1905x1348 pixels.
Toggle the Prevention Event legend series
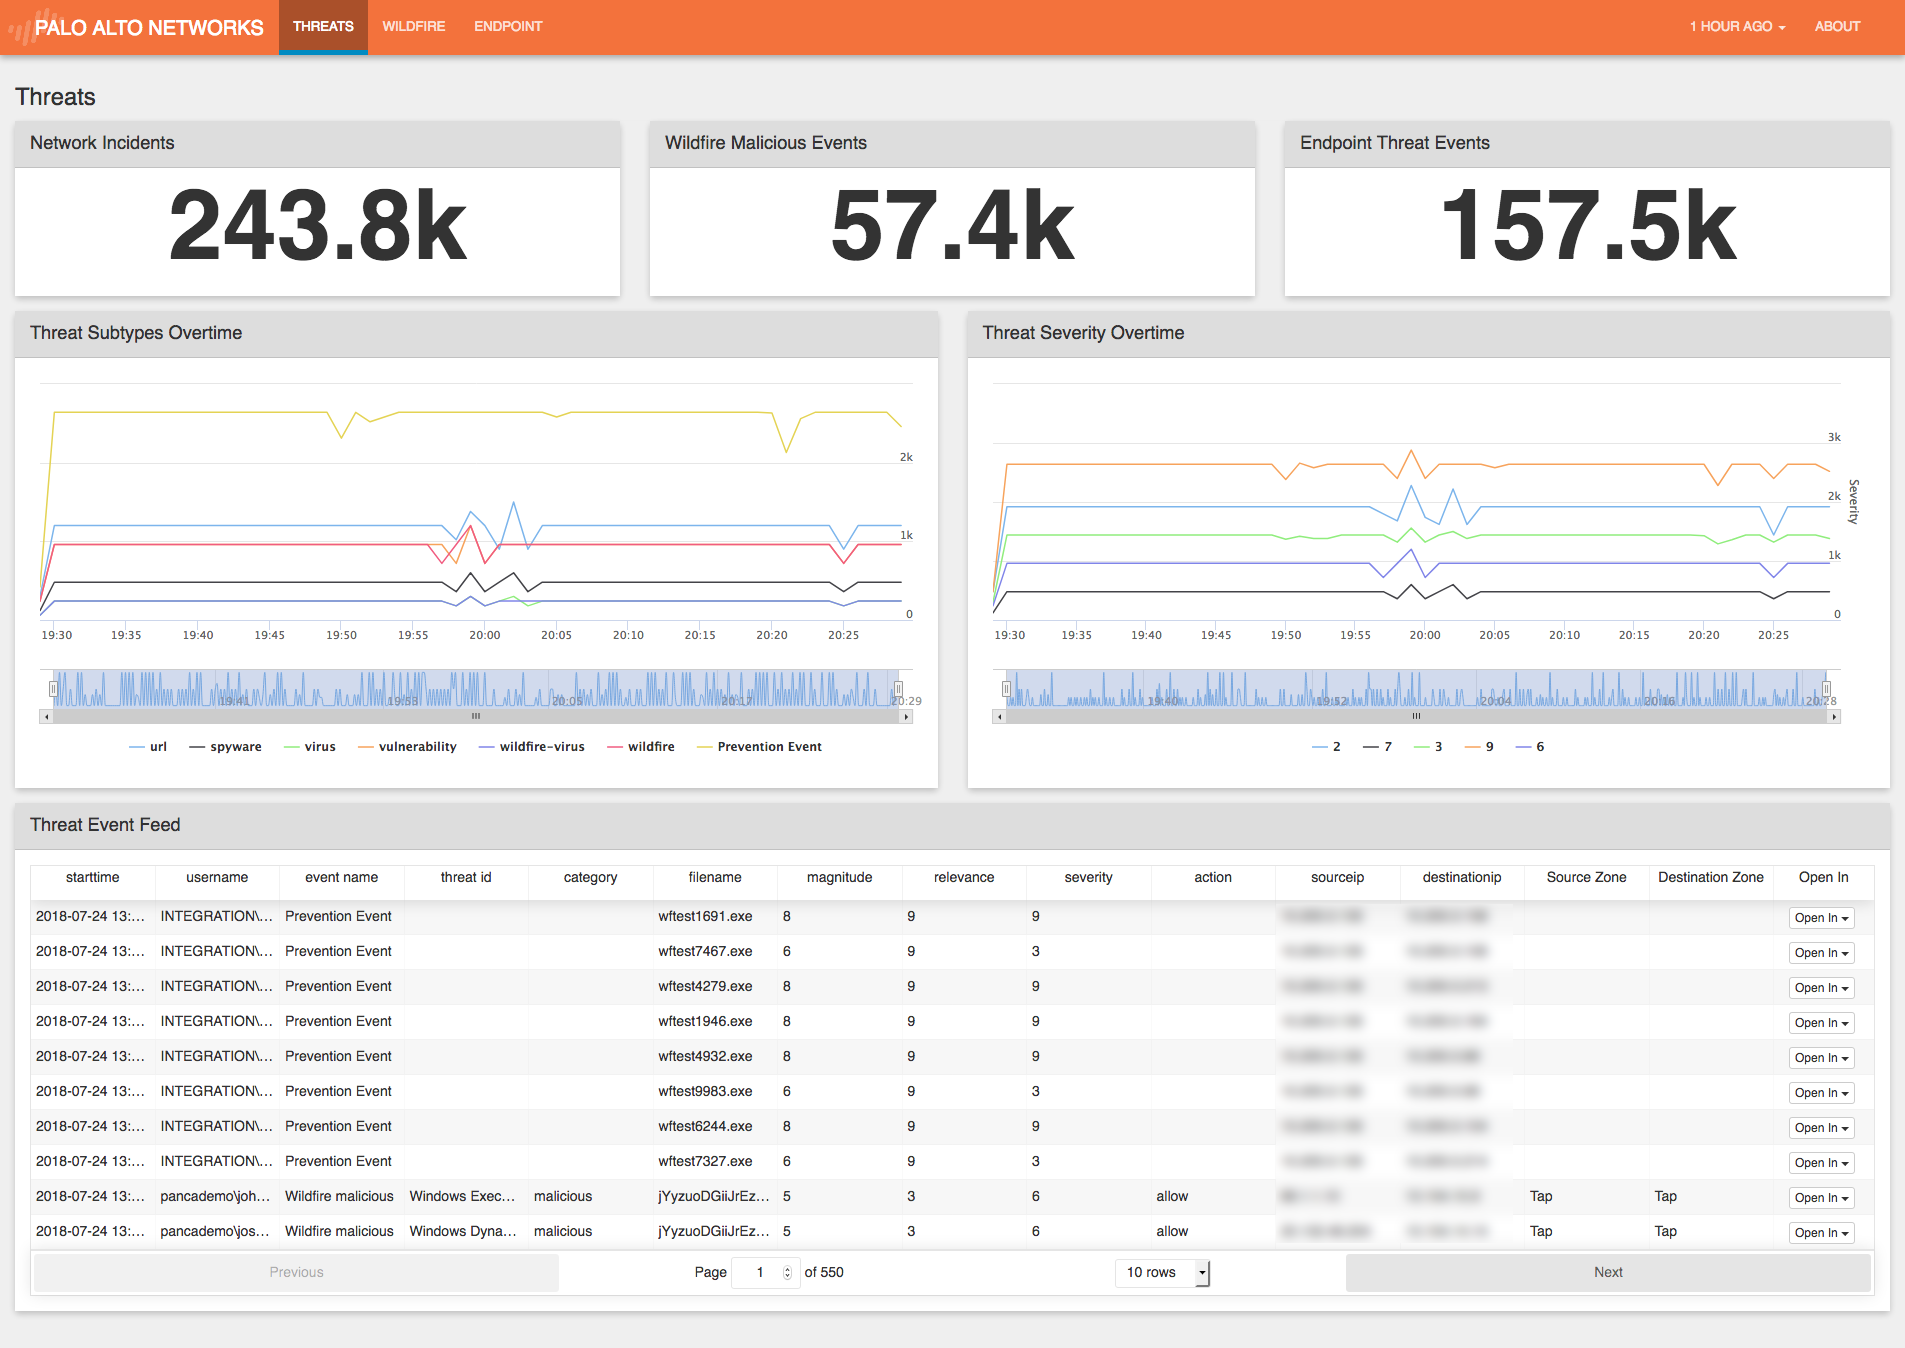coord(758,747)
